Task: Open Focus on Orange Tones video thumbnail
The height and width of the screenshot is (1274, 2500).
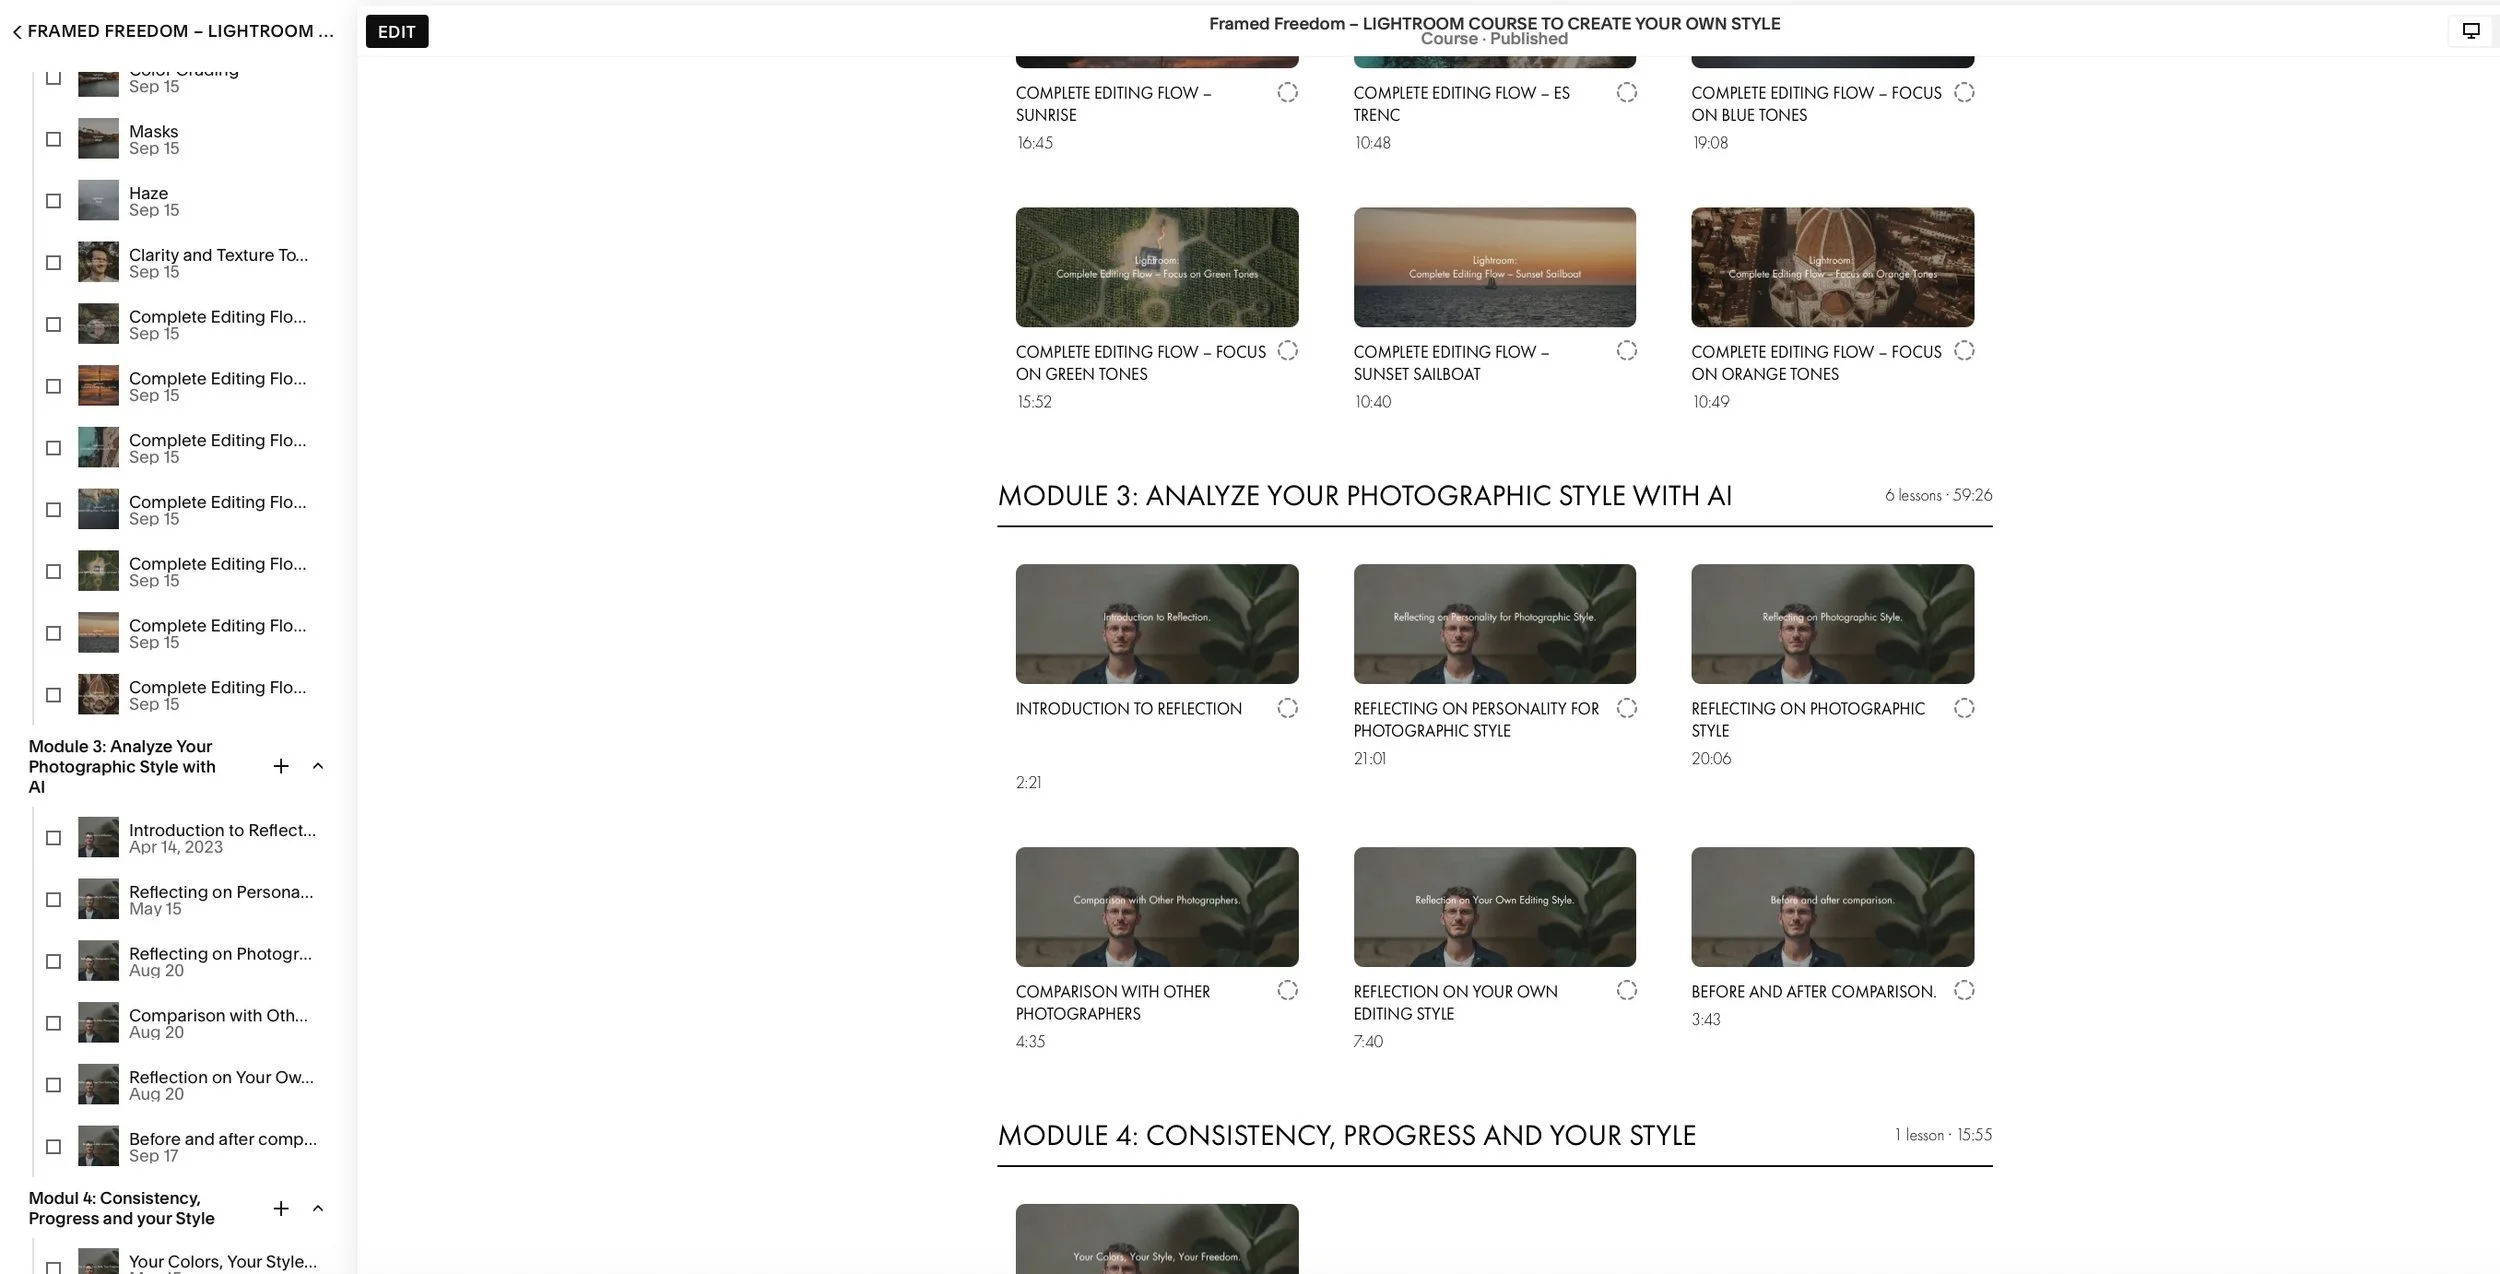Action: pos(1832,267)
